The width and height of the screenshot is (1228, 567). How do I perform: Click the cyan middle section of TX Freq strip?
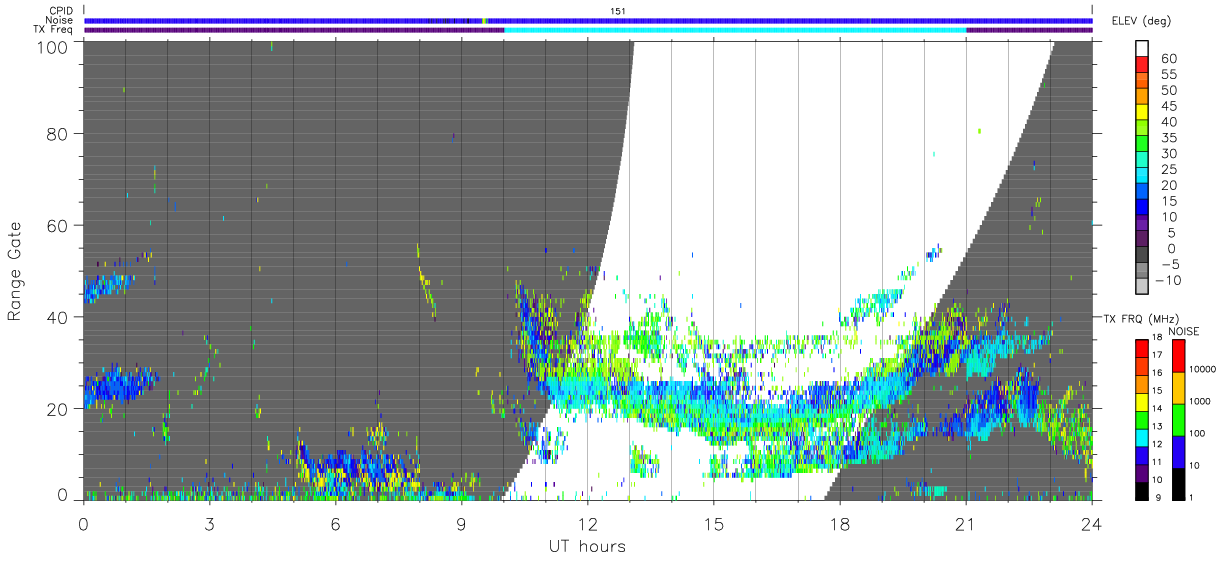click(735, 30)
